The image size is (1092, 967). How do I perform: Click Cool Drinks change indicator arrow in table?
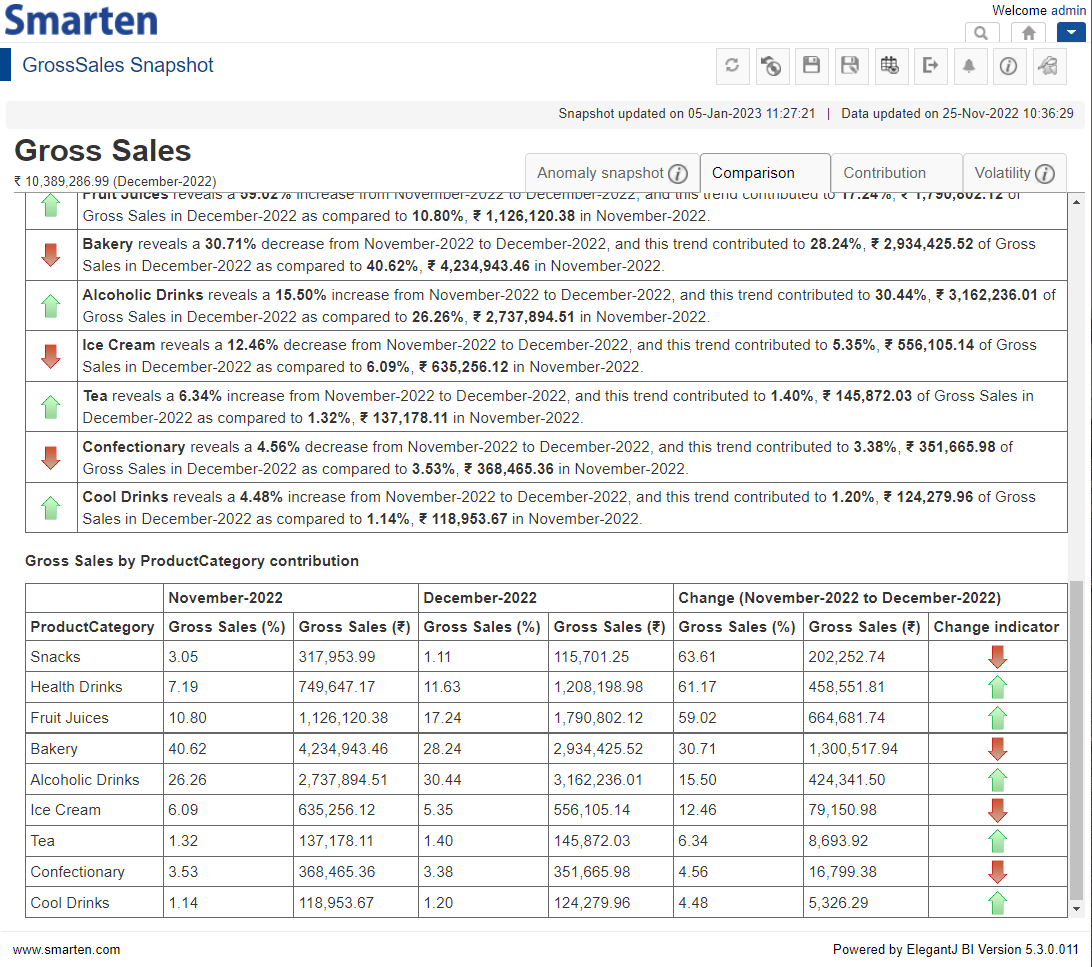click(997, 903)
